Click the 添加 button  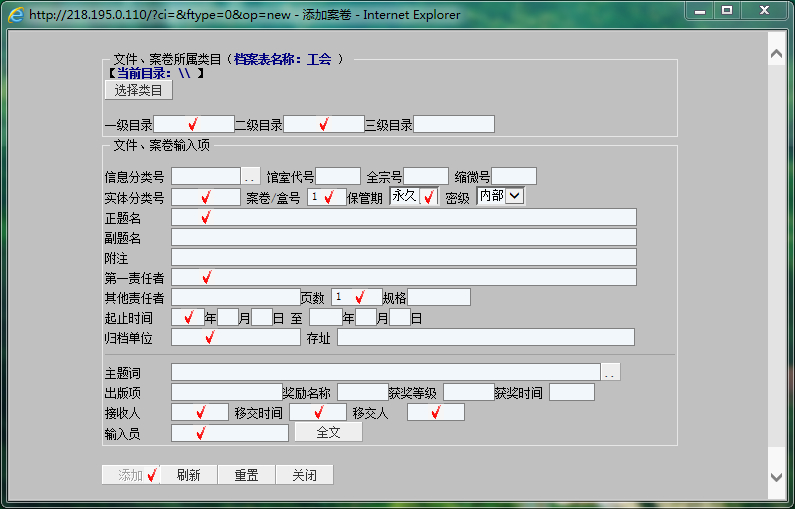130,475
